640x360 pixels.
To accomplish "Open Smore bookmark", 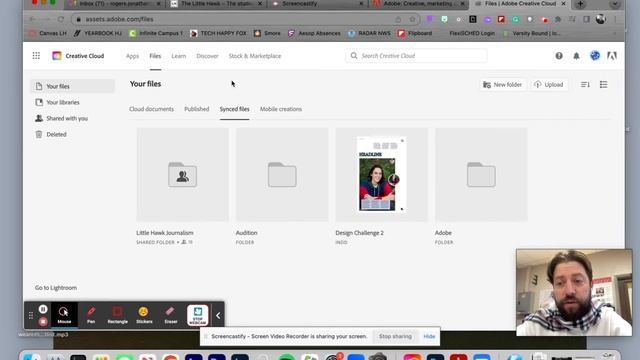I will [x=267, y=33].
